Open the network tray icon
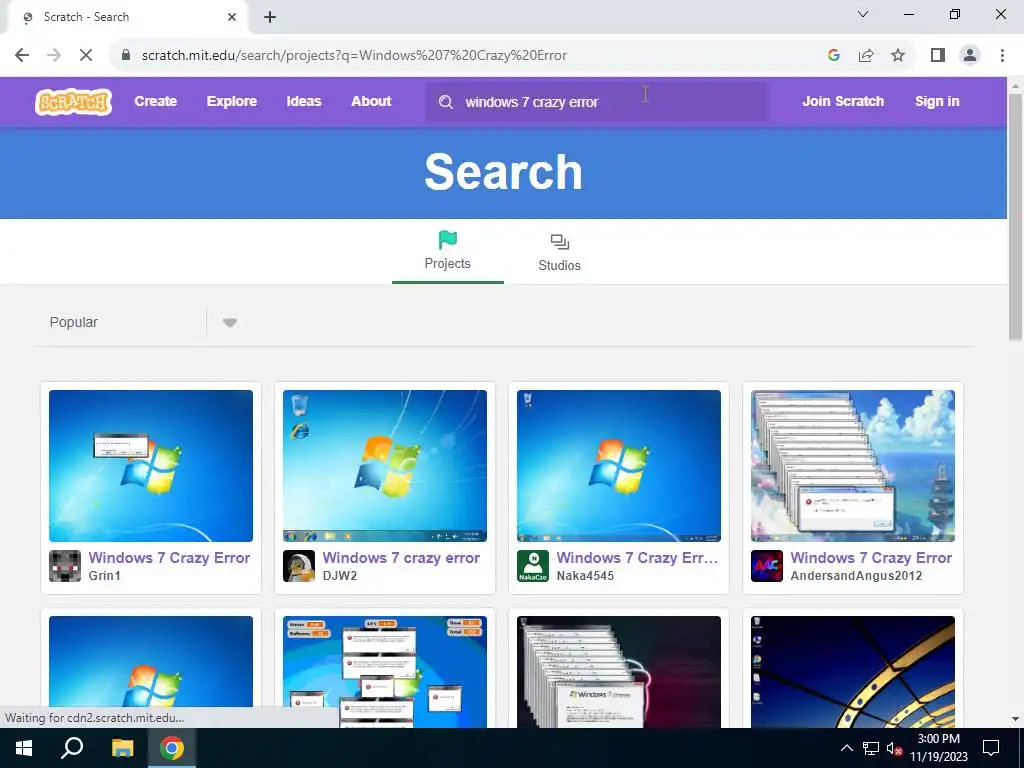The image size is (1024, 768). pyautogui.click(x=871, y=748)
